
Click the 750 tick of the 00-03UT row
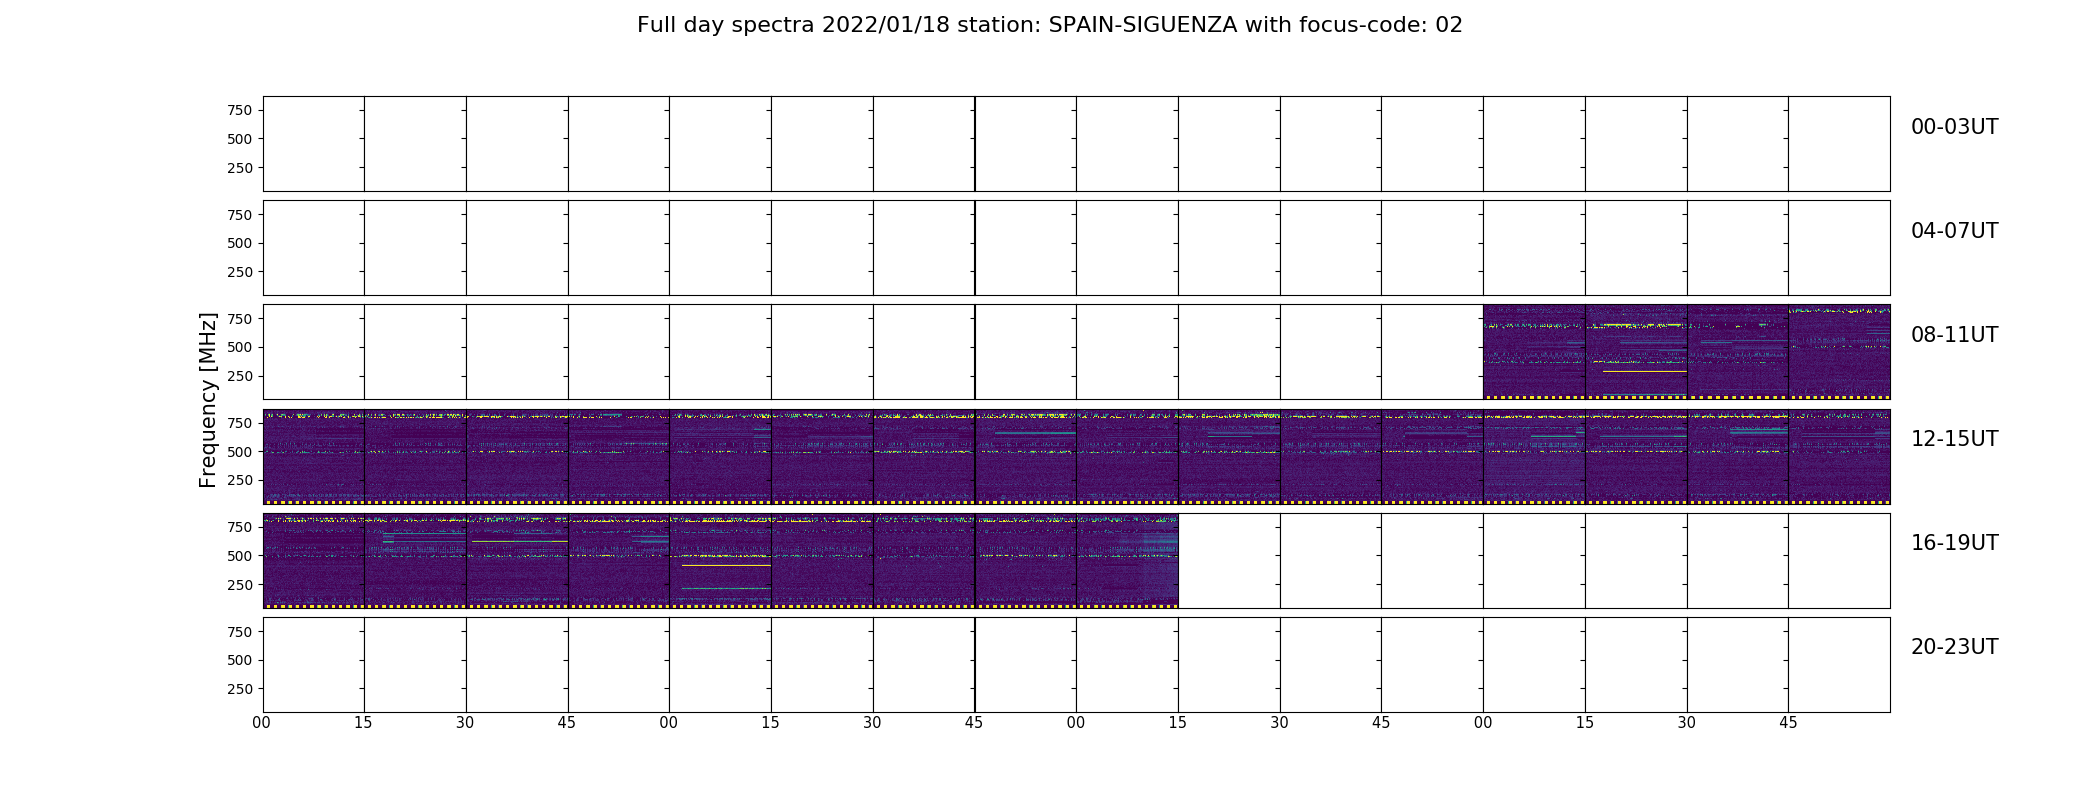[x=239, y=110]
